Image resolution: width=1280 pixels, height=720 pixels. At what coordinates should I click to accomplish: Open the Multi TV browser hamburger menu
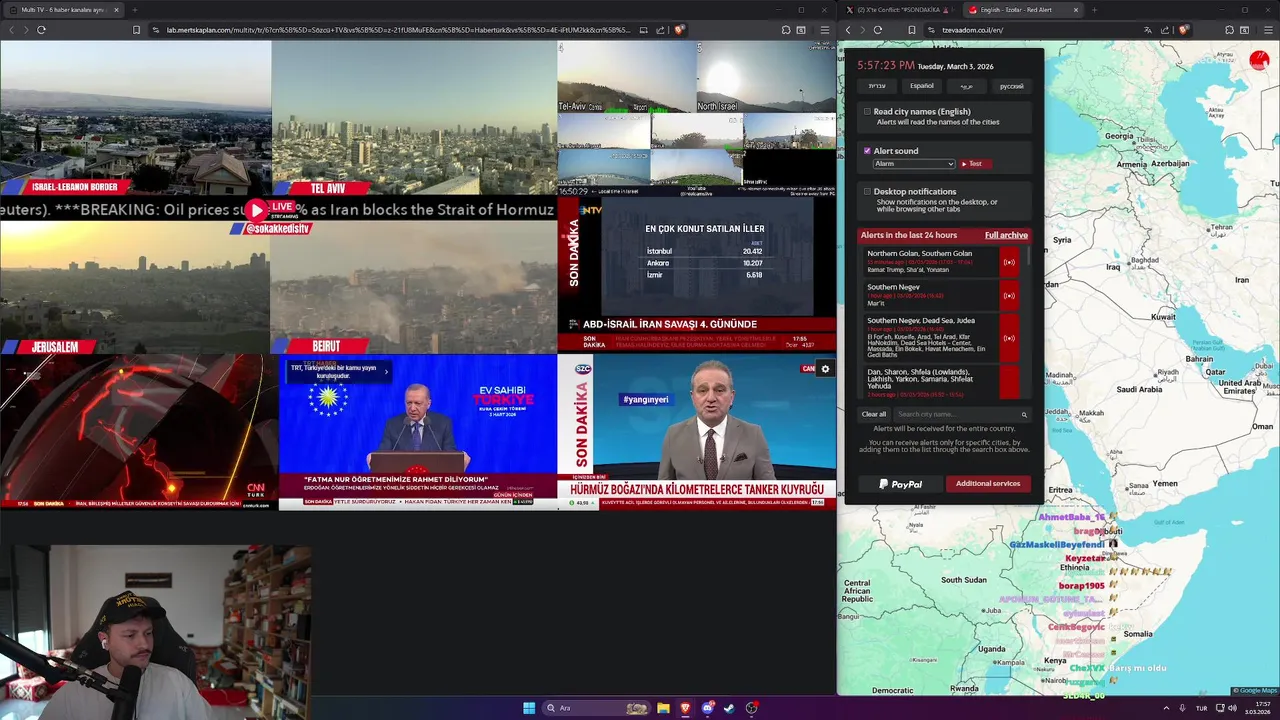824,30
